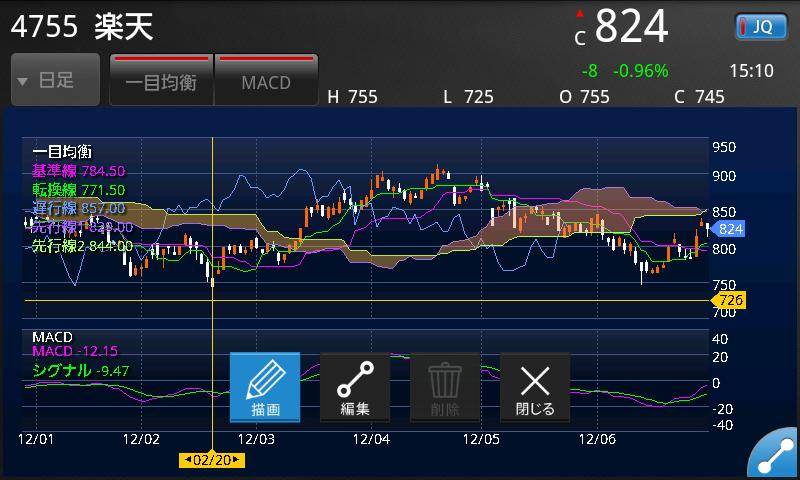Screen dimensions: 800x480
Task: Tap the L 725 low value
Action: click(x=468, y=96)
